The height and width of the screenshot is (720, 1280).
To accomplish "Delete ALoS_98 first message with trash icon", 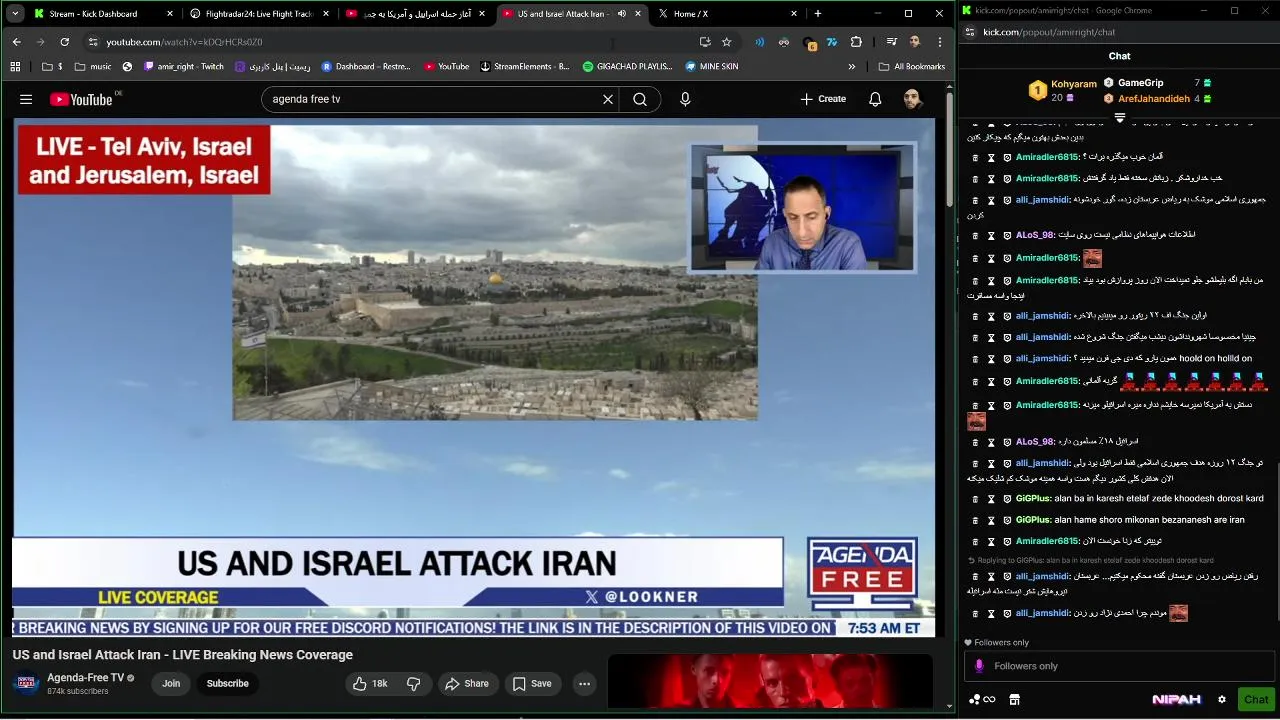I will [975, 236].
